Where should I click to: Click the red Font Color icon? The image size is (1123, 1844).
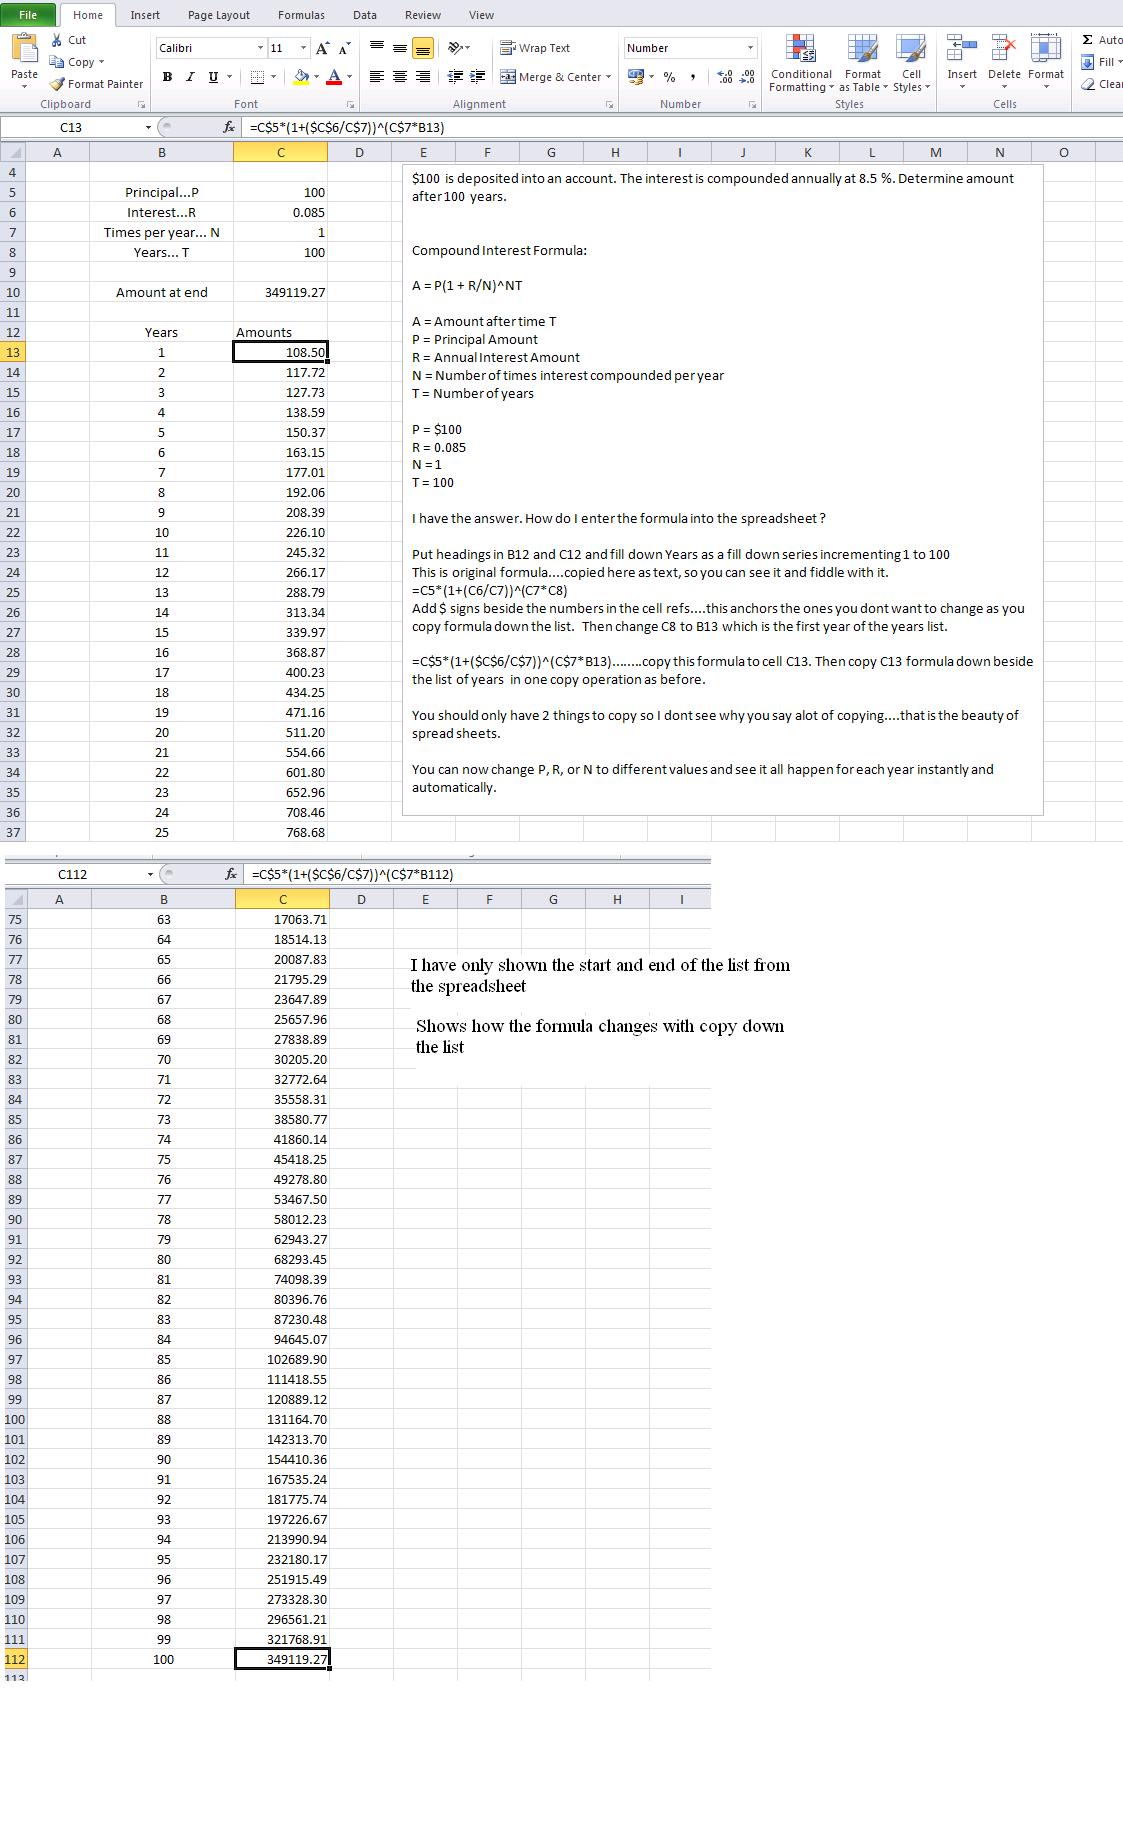pos(334,77)
